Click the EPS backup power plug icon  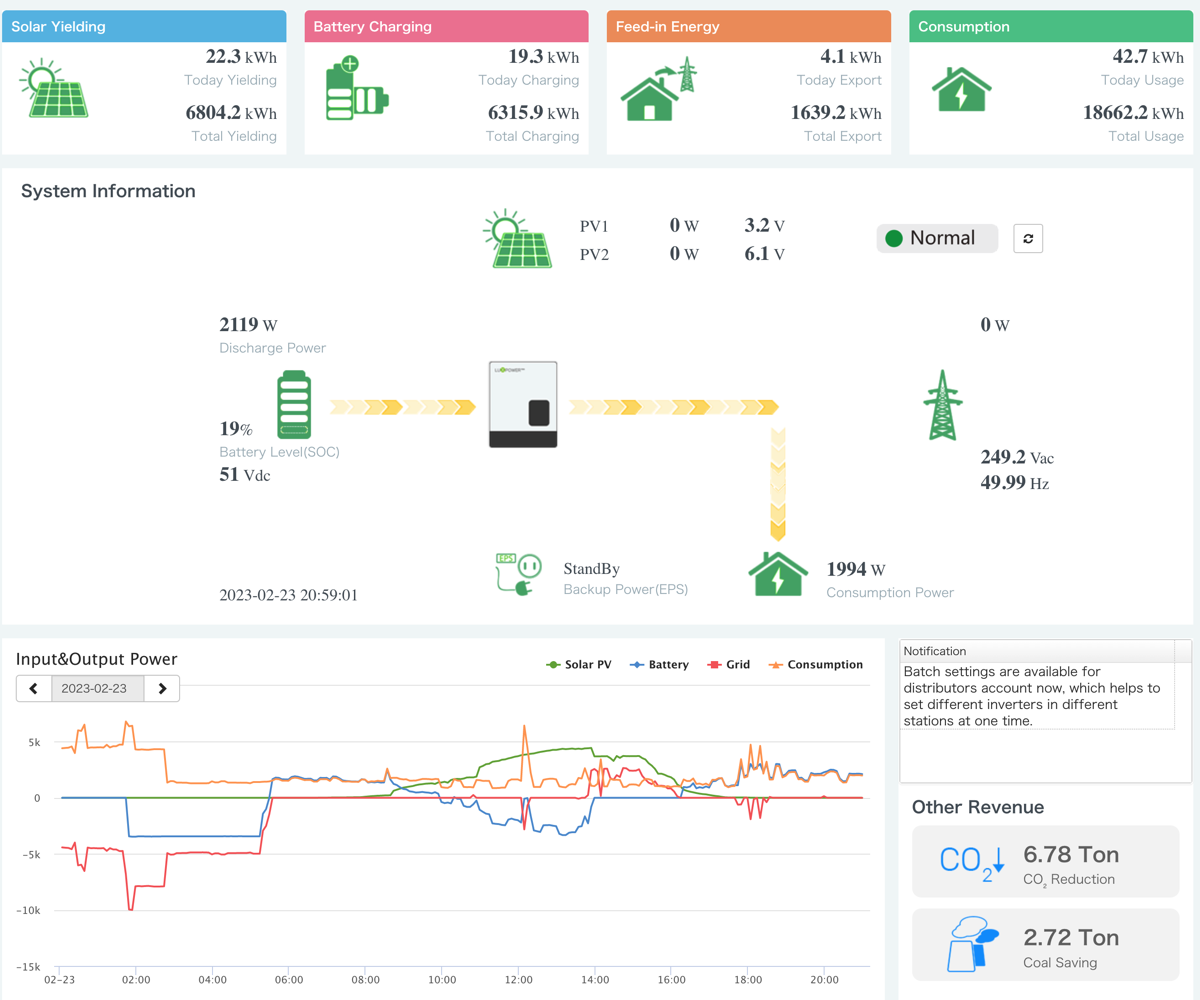tap(518, 576)
